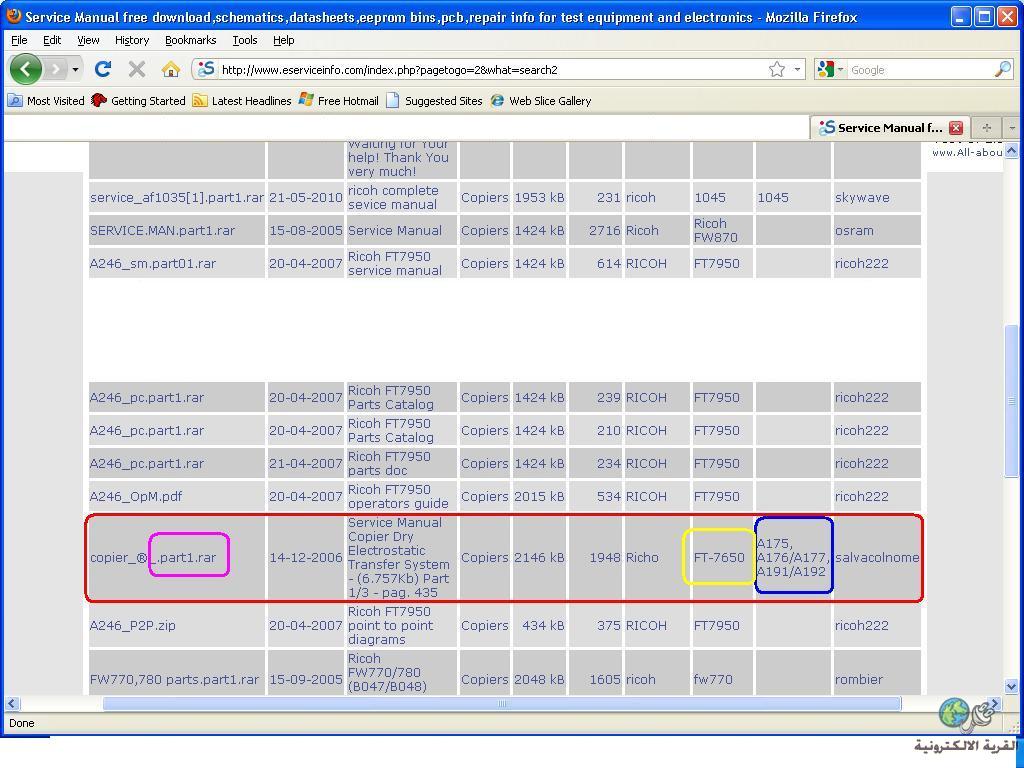Click the vertical scrollbar up arrow
This screenshot has height=768, width=1024.
pyautogui.click(x=1012, y=150)
